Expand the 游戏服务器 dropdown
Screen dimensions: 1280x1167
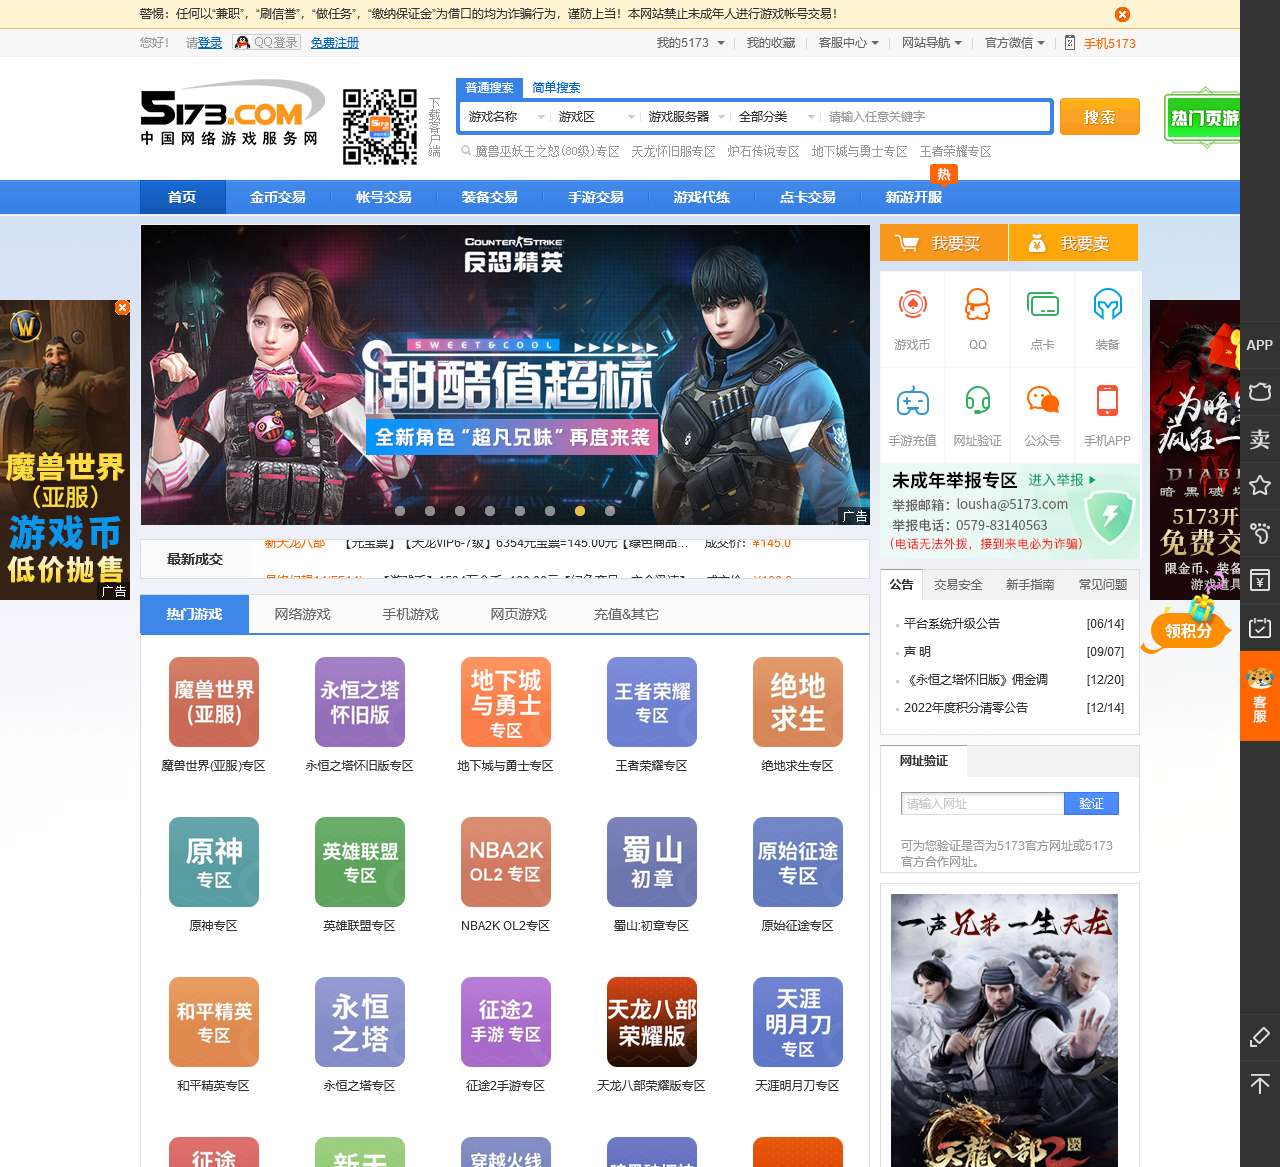tap(686, 117)
